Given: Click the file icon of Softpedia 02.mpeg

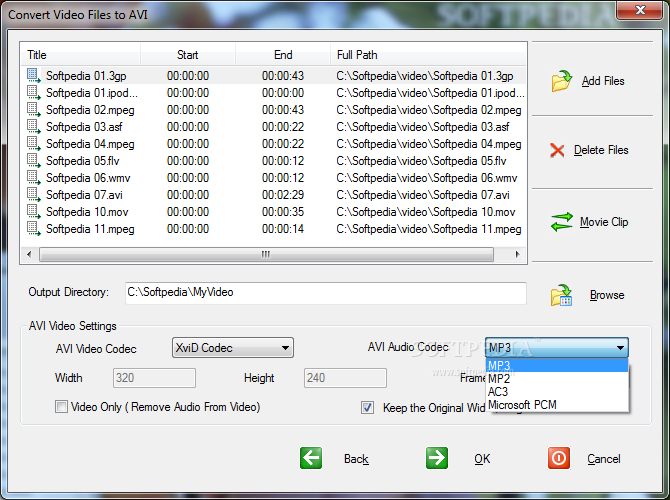Looking at the screenshot, I should coord(34,110).
